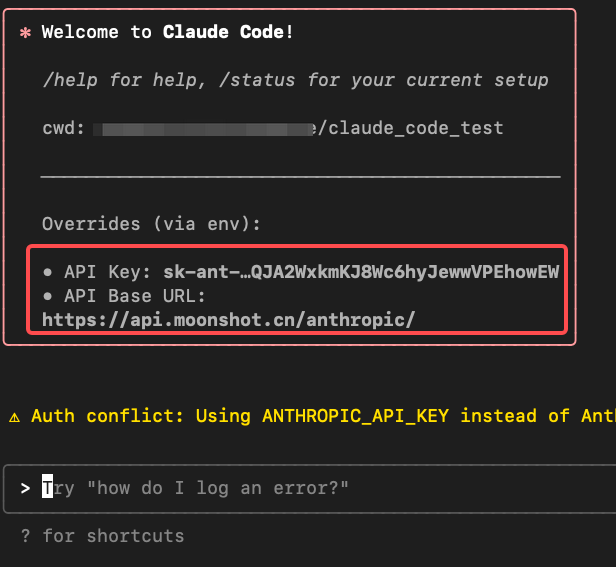Click the 'Overrides (via env):' heading
Screen dimensions: 616x567
click(x=151, y=224)
